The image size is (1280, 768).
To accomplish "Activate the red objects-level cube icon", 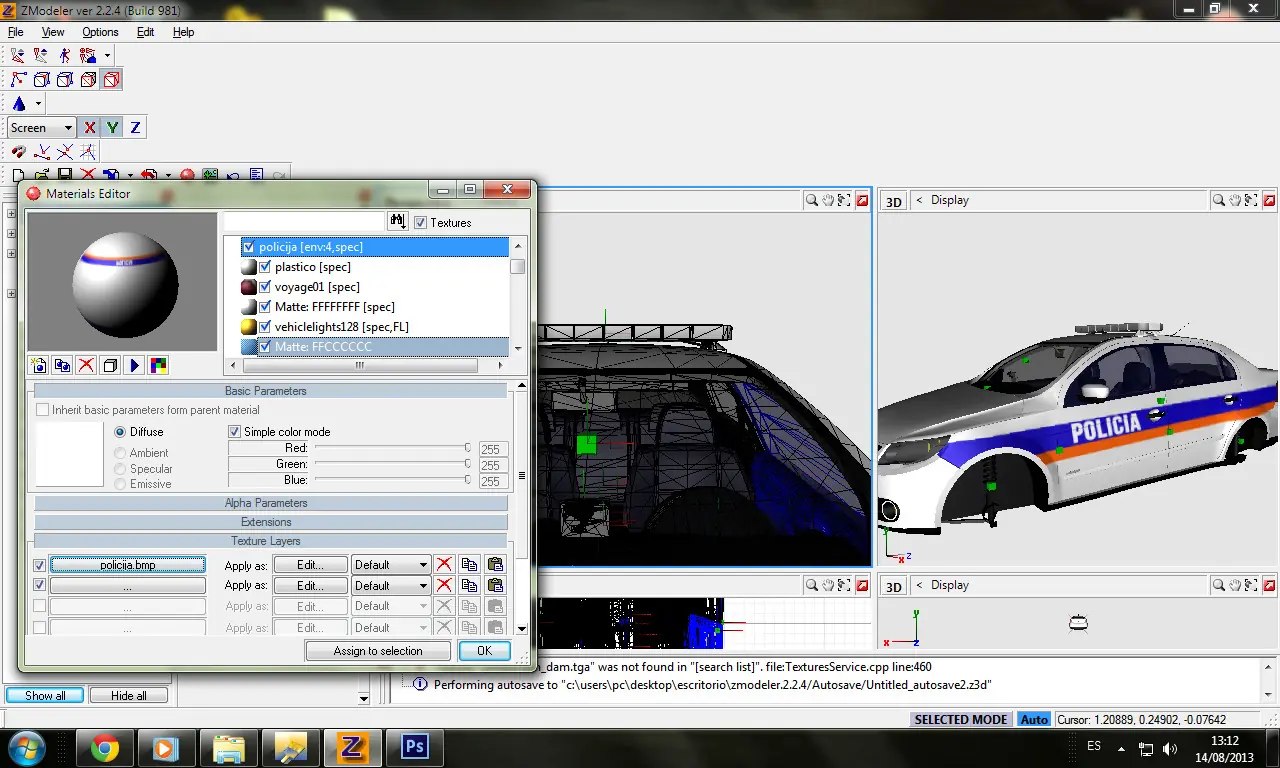I will (111, 79).
